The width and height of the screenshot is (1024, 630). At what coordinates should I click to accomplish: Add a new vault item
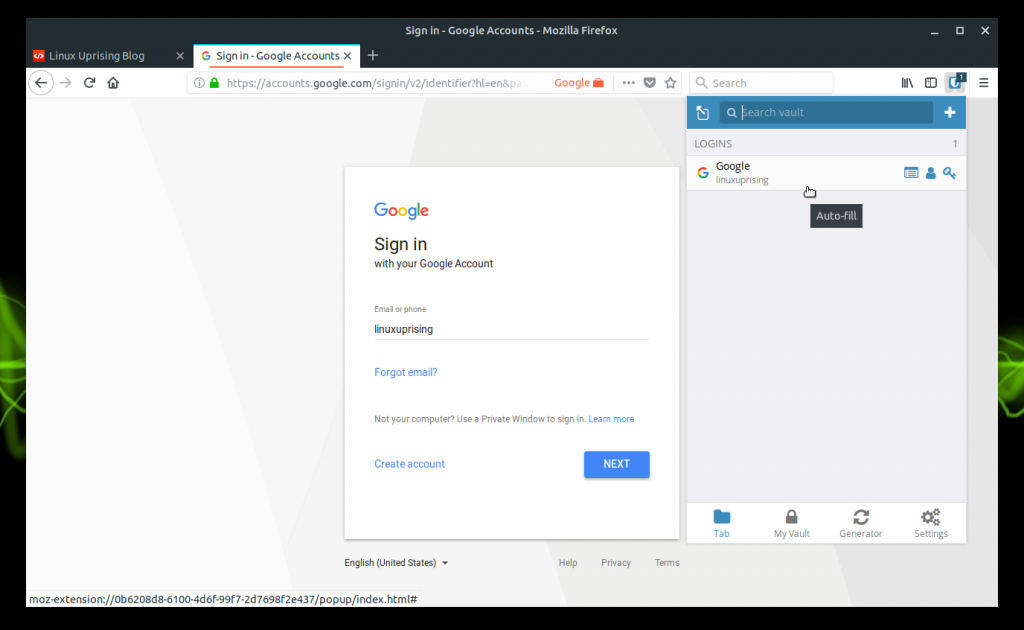point(949,112)
